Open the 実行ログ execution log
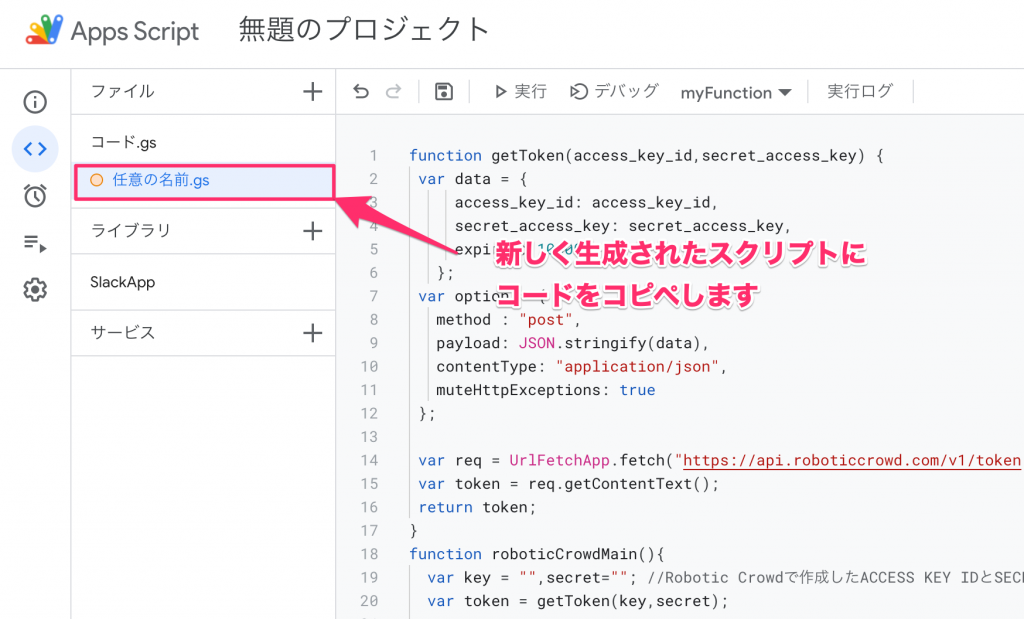 (860, 91)
